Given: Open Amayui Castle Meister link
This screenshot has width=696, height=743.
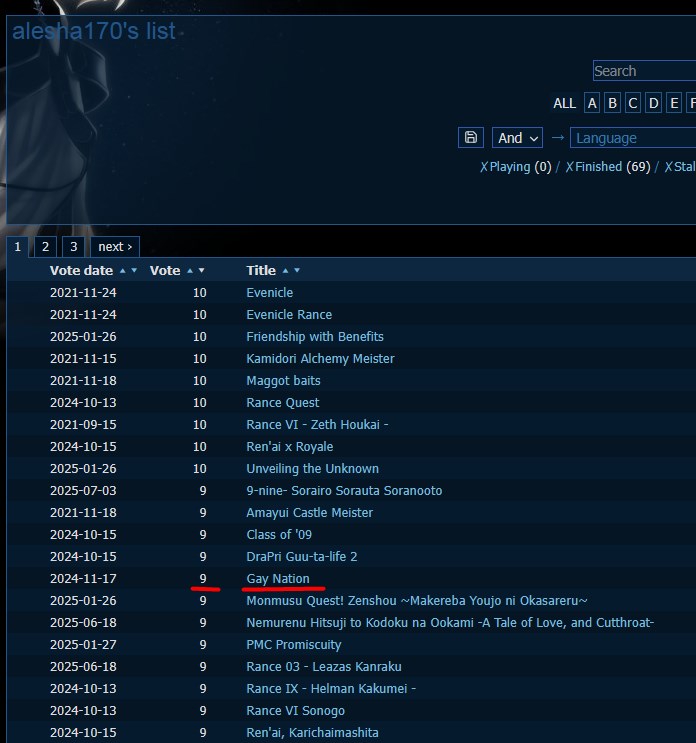Looking at the screenshot, I should click(309, 512).
